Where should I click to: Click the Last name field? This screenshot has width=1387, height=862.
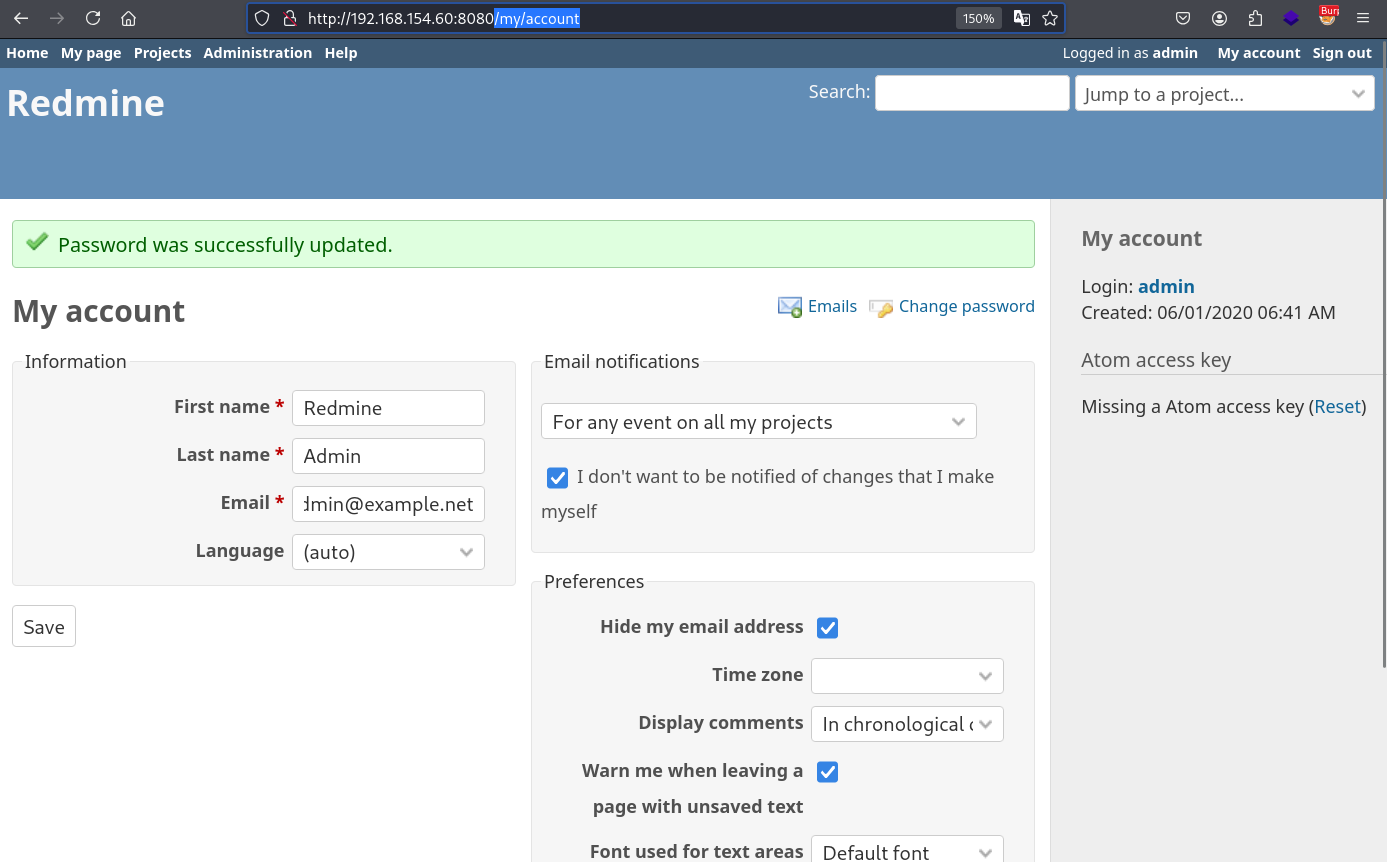(x=388, y=456)
